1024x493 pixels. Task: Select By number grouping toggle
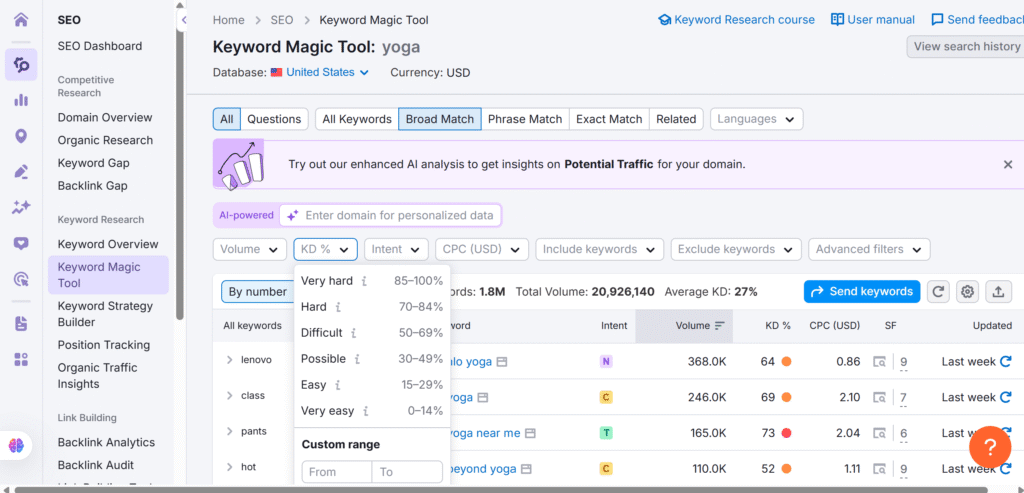point(257,292)
